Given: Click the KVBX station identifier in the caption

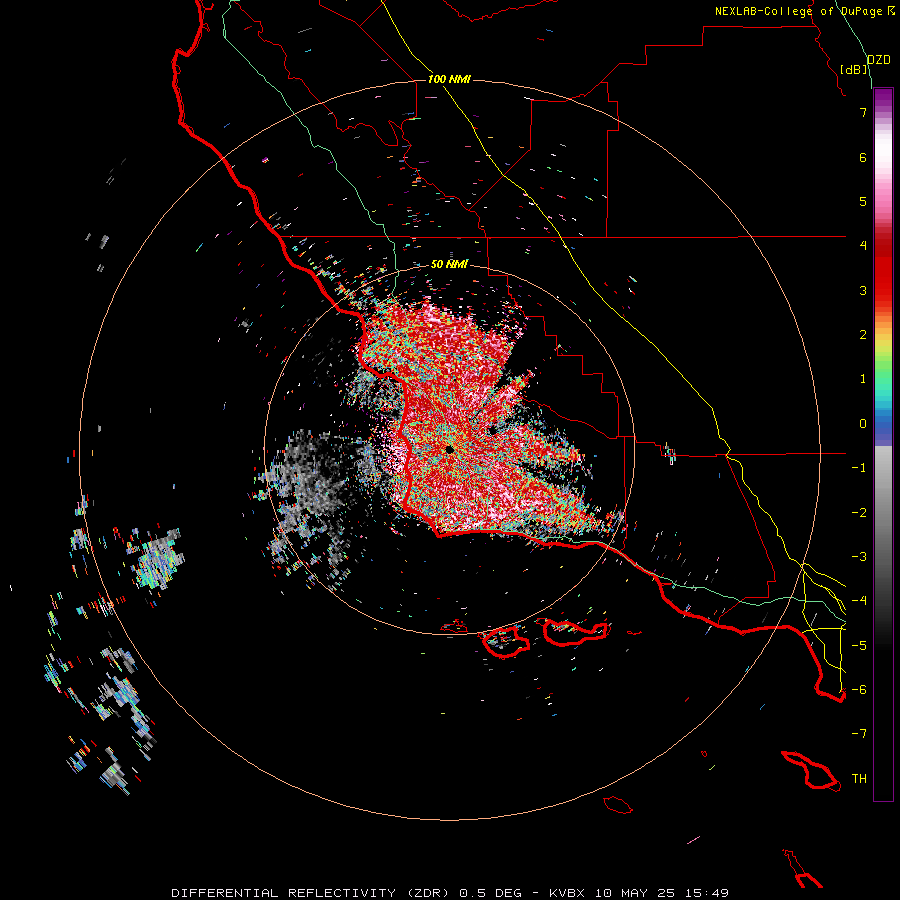Looking at the screenshot, I should [567, 893].
